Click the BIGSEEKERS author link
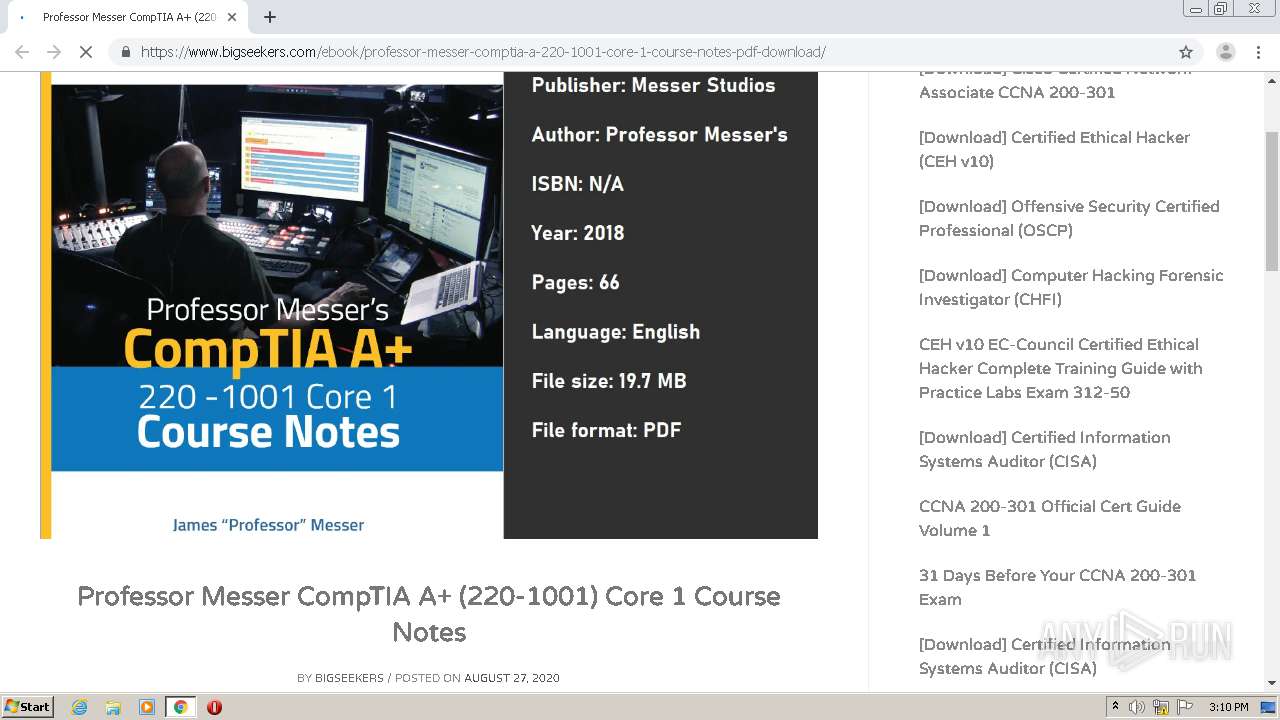 (349, 678)
